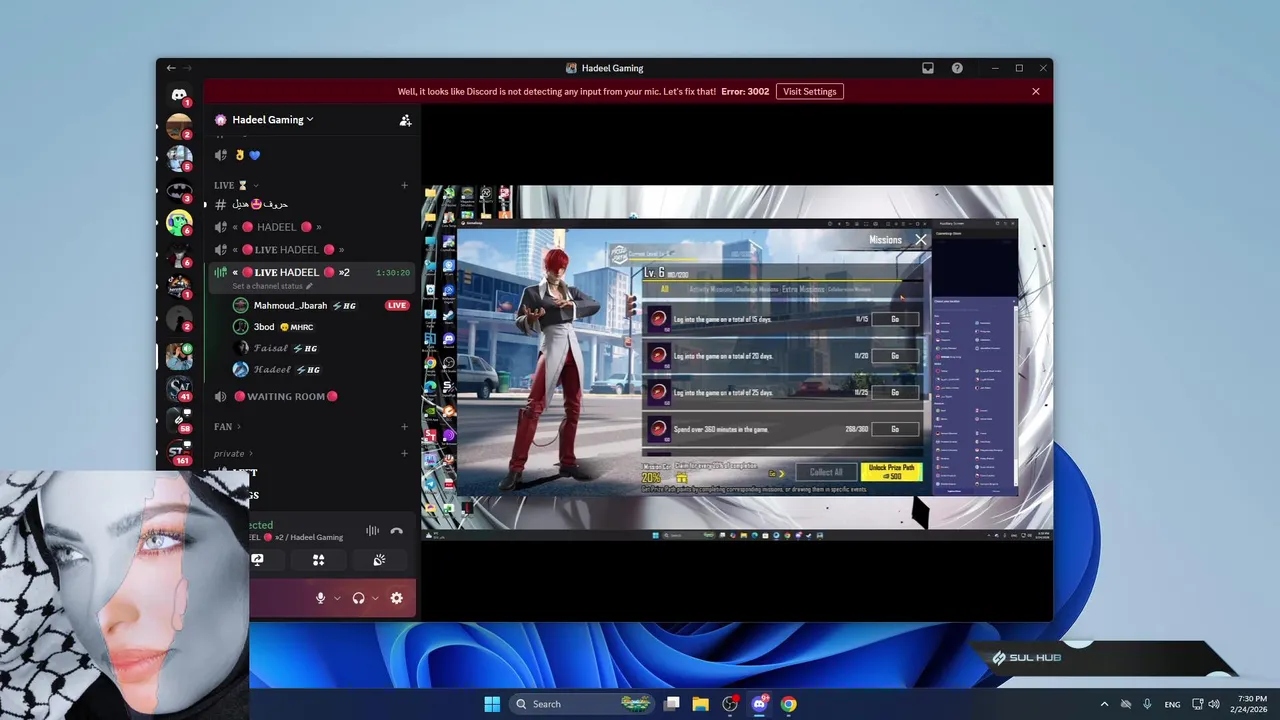Click Visit Settings in the error banner
1280x720 pixels.
tap(809, 91)
